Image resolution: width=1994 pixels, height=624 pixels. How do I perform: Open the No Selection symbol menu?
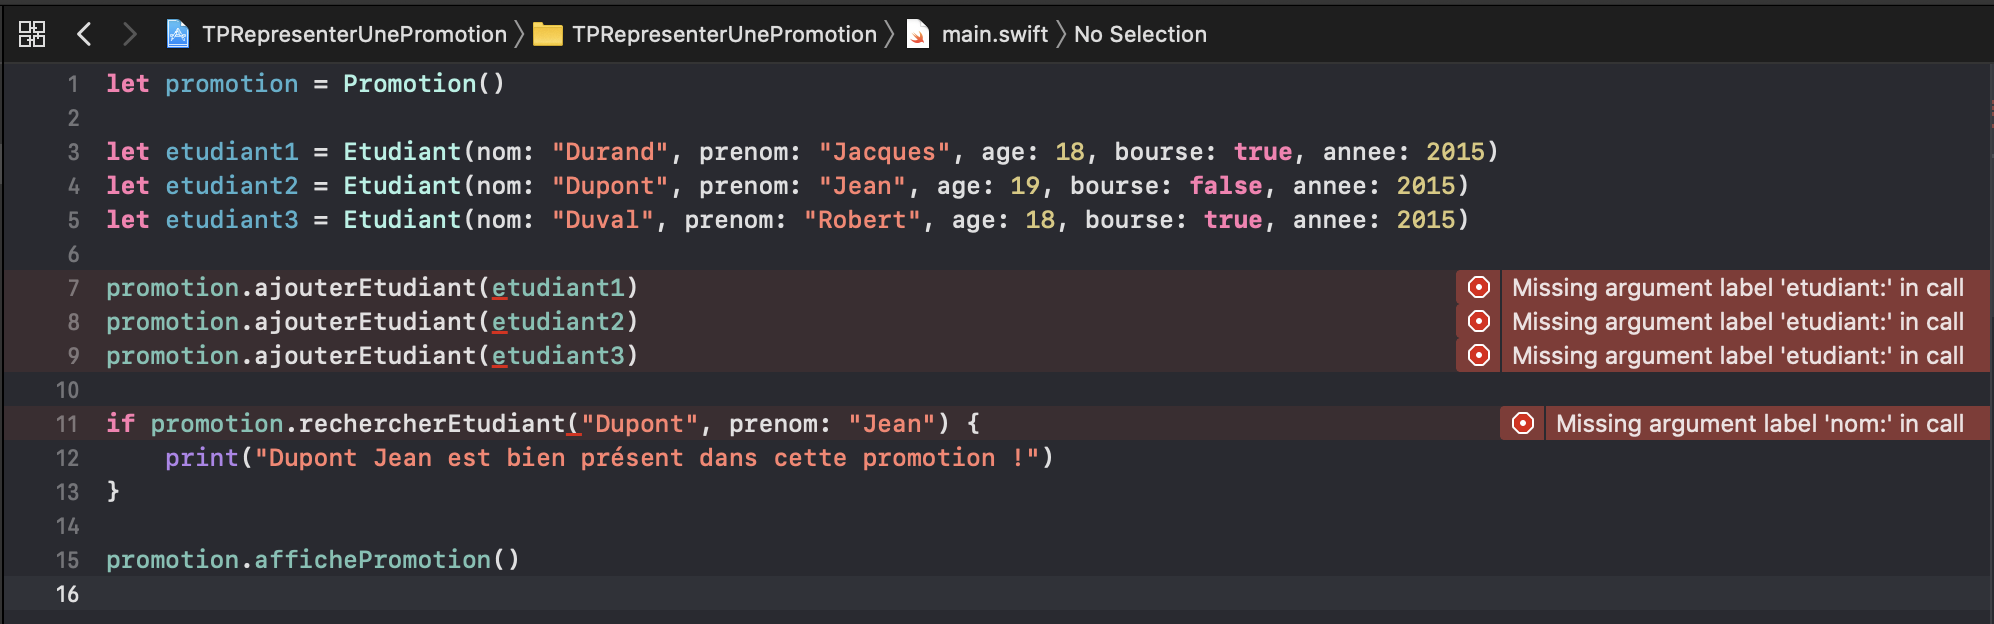[1140, 34]
